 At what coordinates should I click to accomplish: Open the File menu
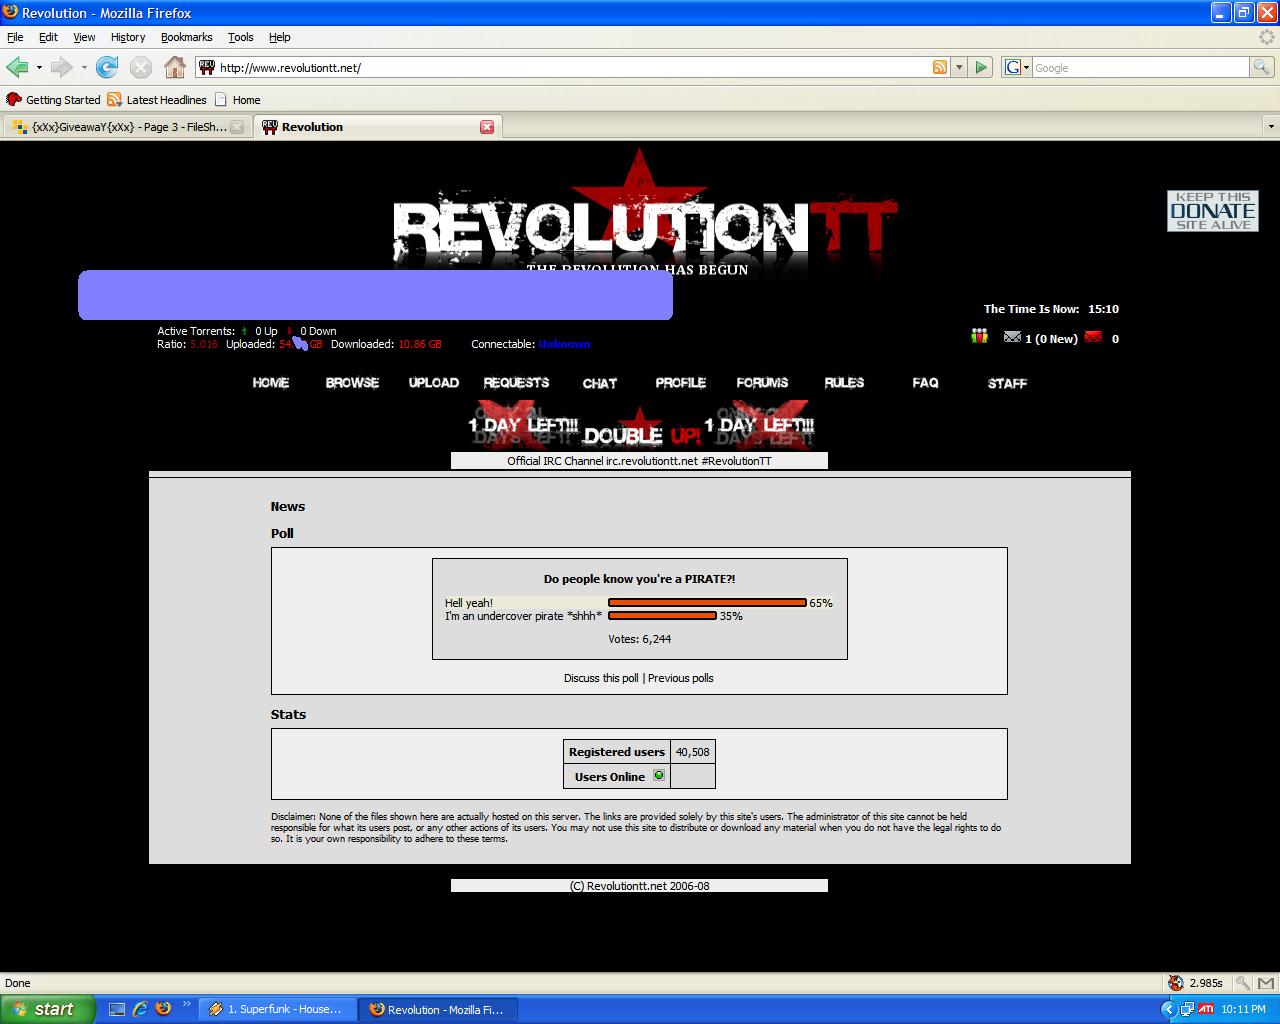[x=15, y=37]
